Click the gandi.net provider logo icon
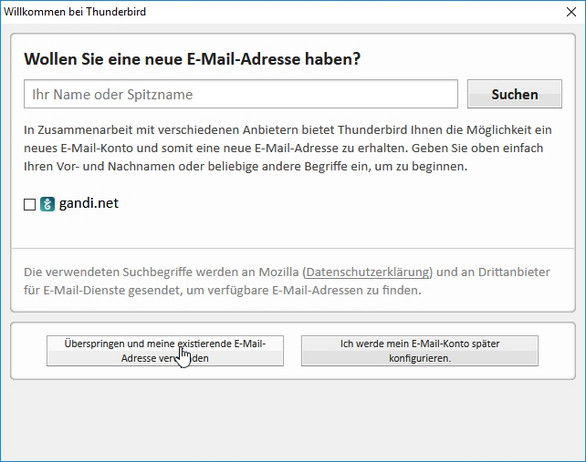 (x=47, y=204)
